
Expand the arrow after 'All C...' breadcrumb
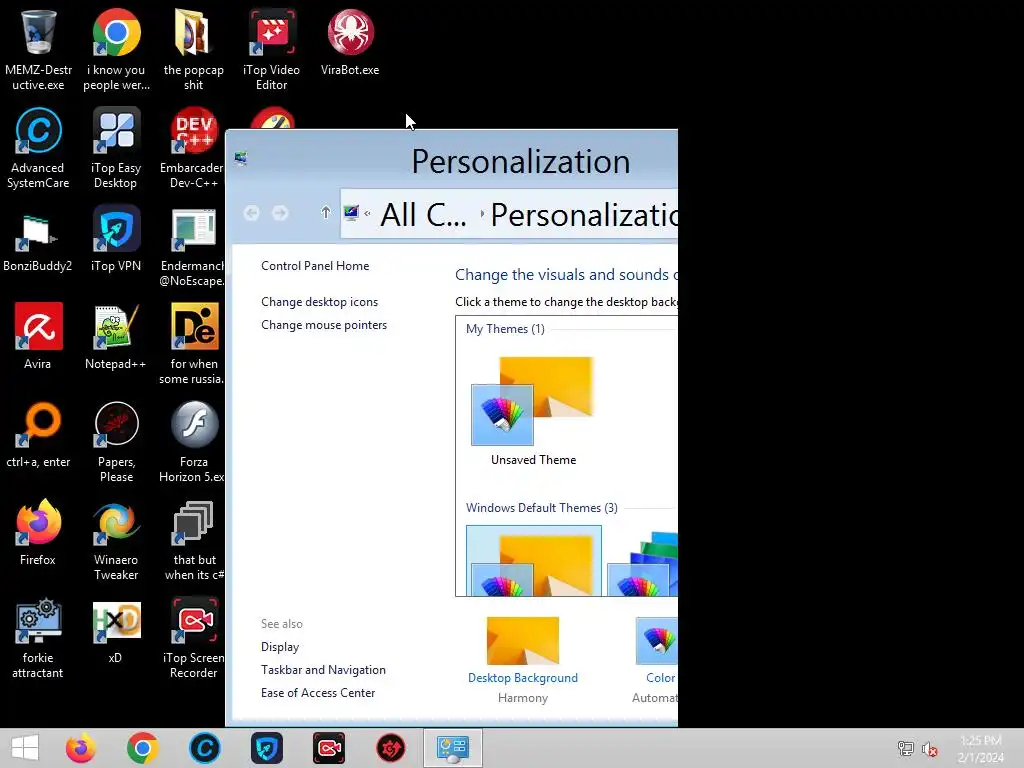point(482,214)
